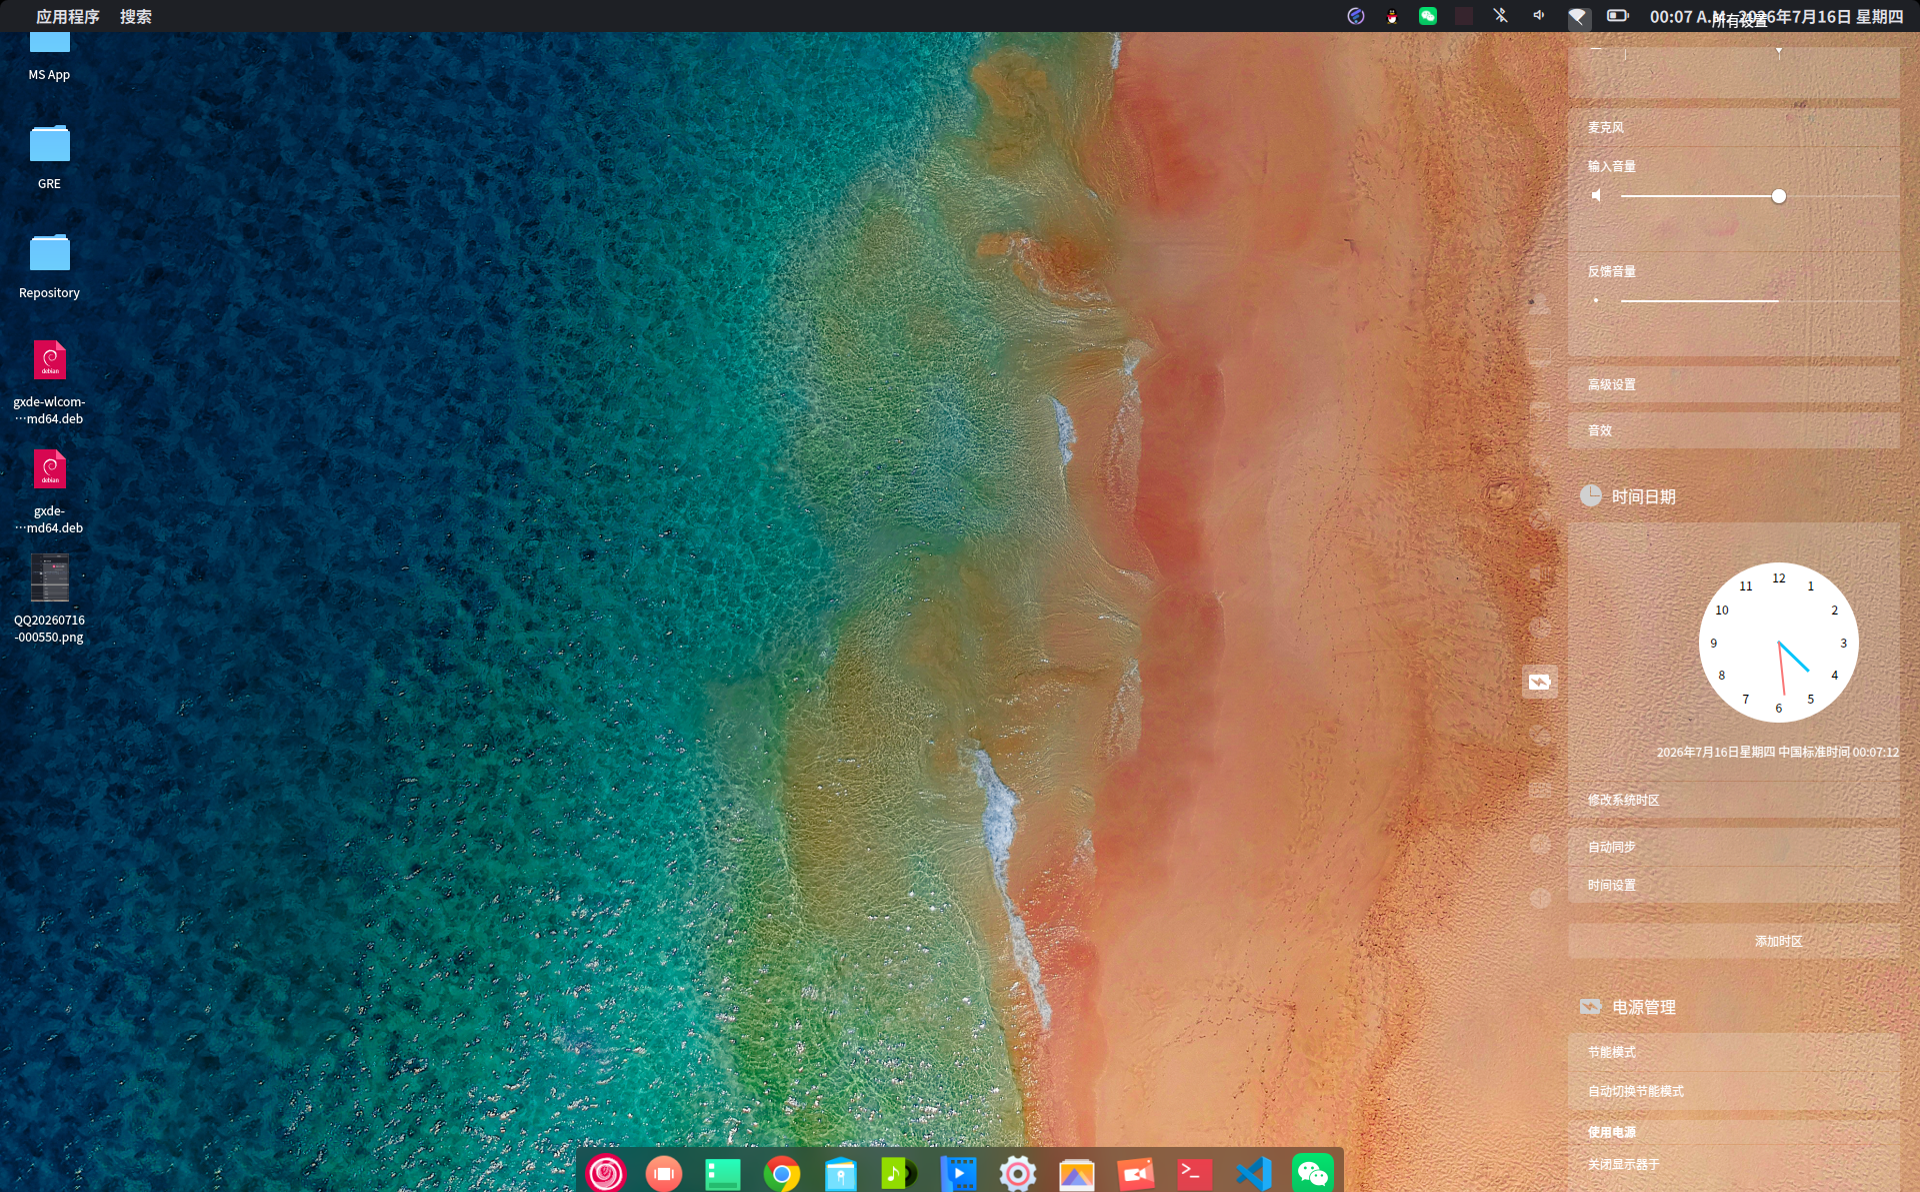Viewport: 1920px width, 1192px height.
Task: Open WeChat from the dock
Action: pos(1312,1173)
